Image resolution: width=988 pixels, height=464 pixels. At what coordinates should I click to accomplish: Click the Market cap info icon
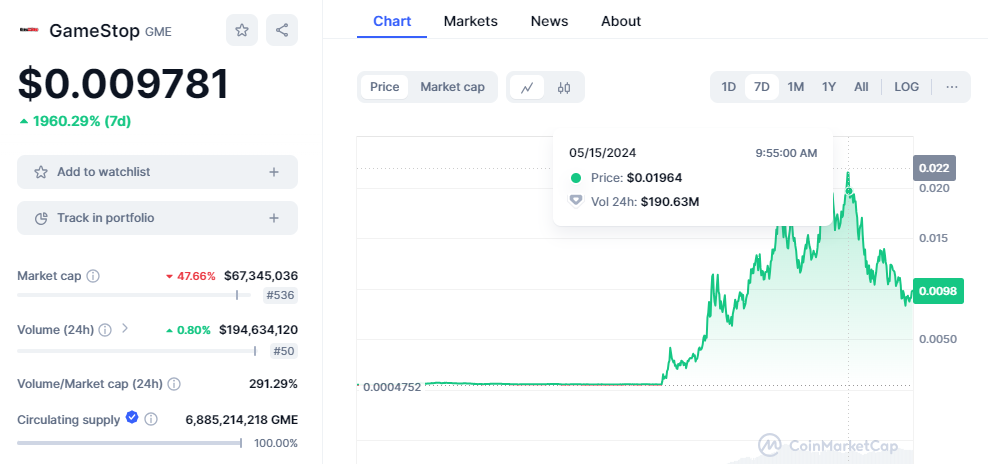coord(93,276)
